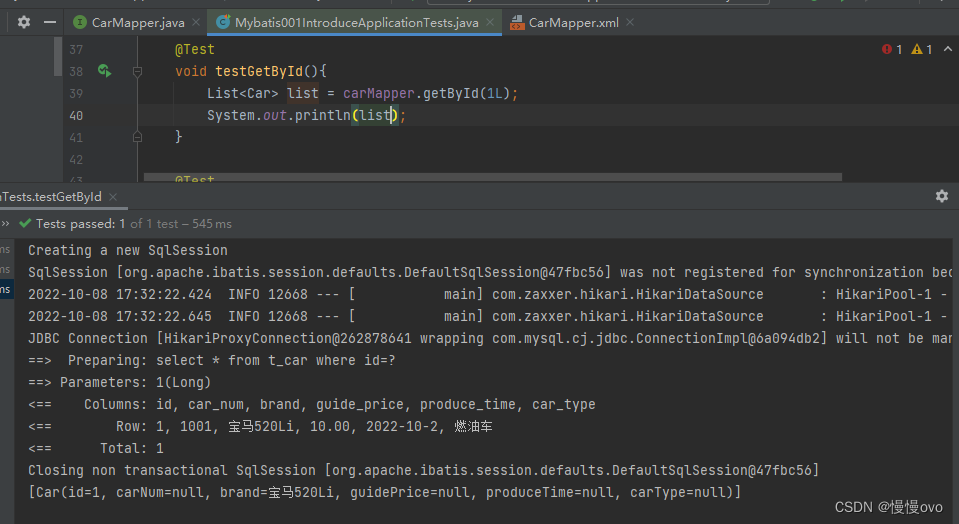
Task: Click the inspection widget up chevron
Action: click(x=947, y=49)
